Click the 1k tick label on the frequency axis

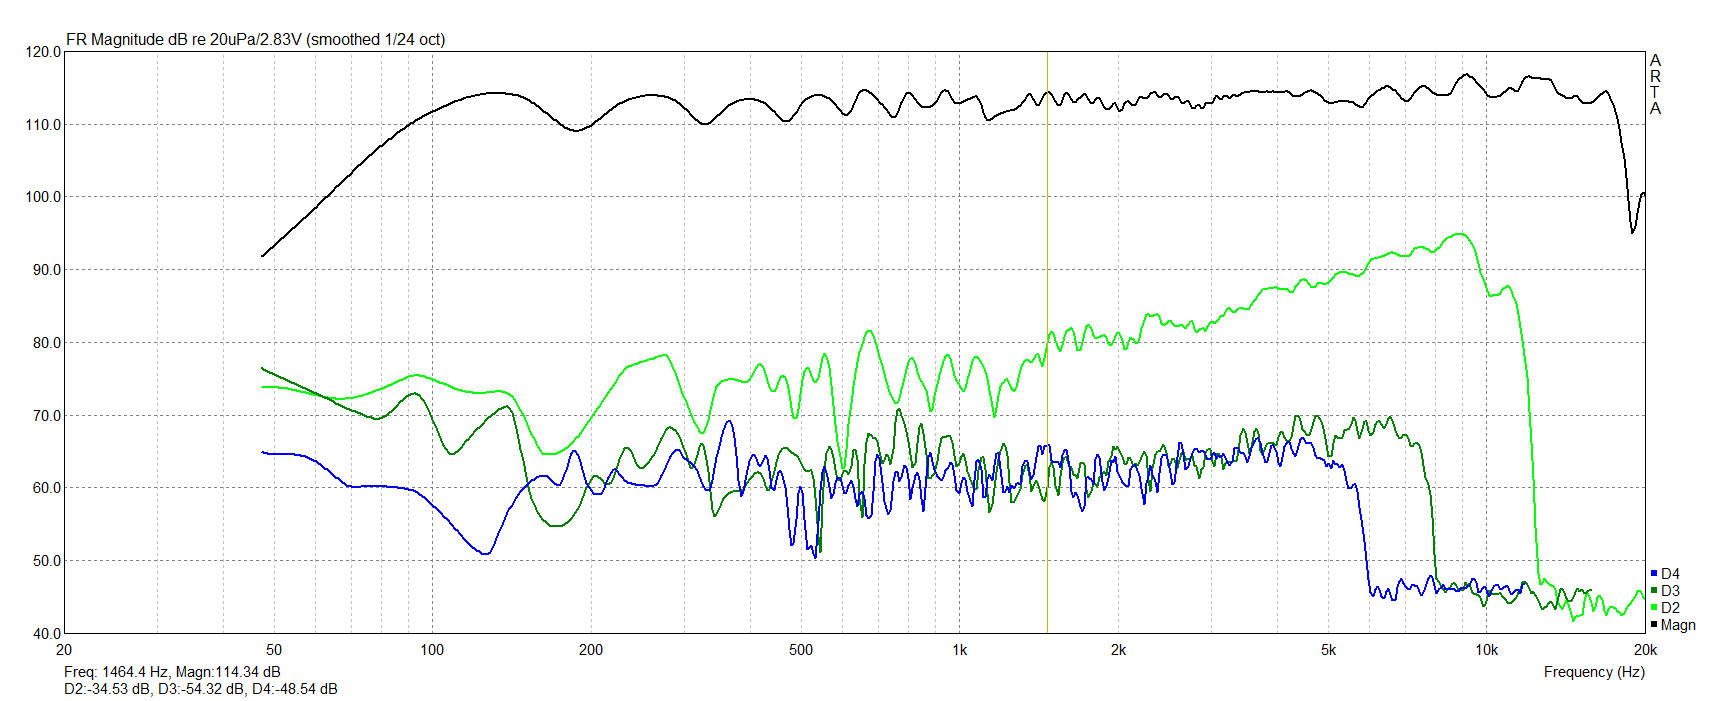tap(959, 650)
